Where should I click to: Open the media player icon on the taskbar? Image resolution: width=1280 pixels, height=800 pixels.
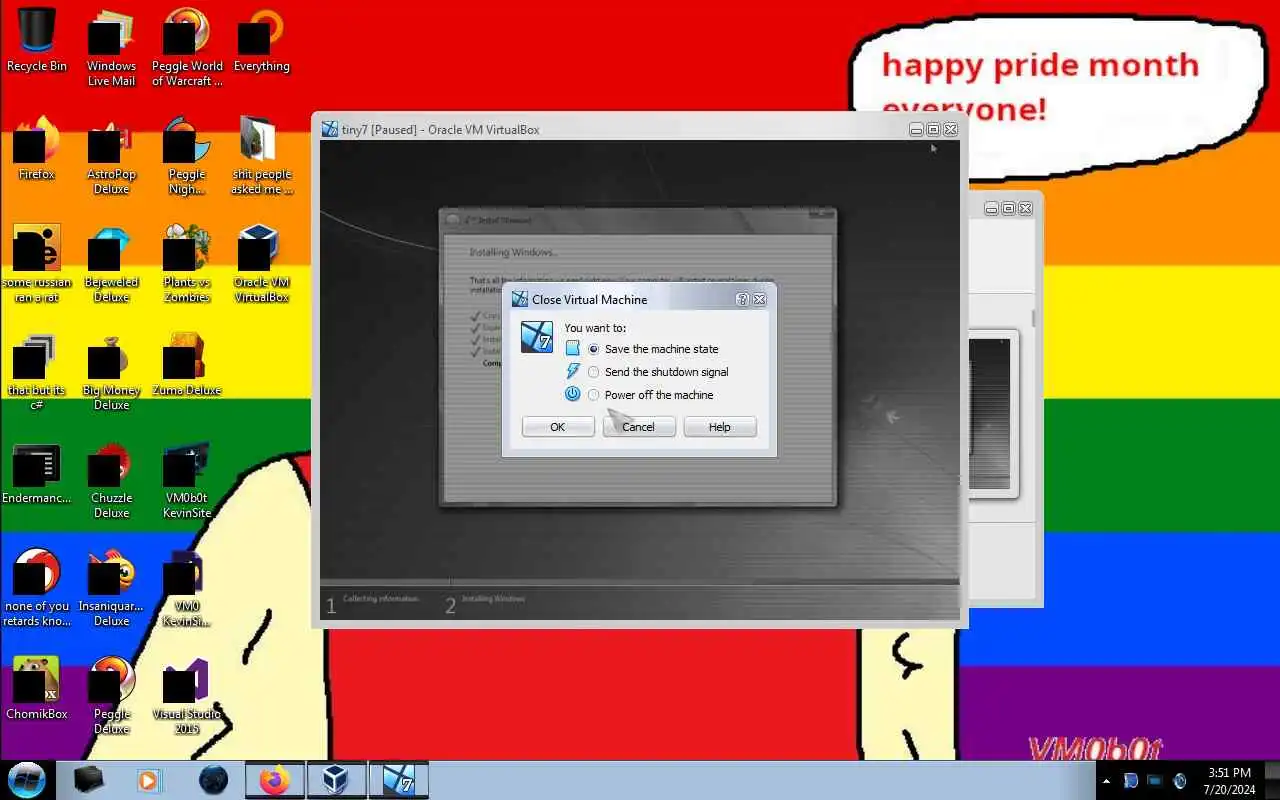pos(149,779)
